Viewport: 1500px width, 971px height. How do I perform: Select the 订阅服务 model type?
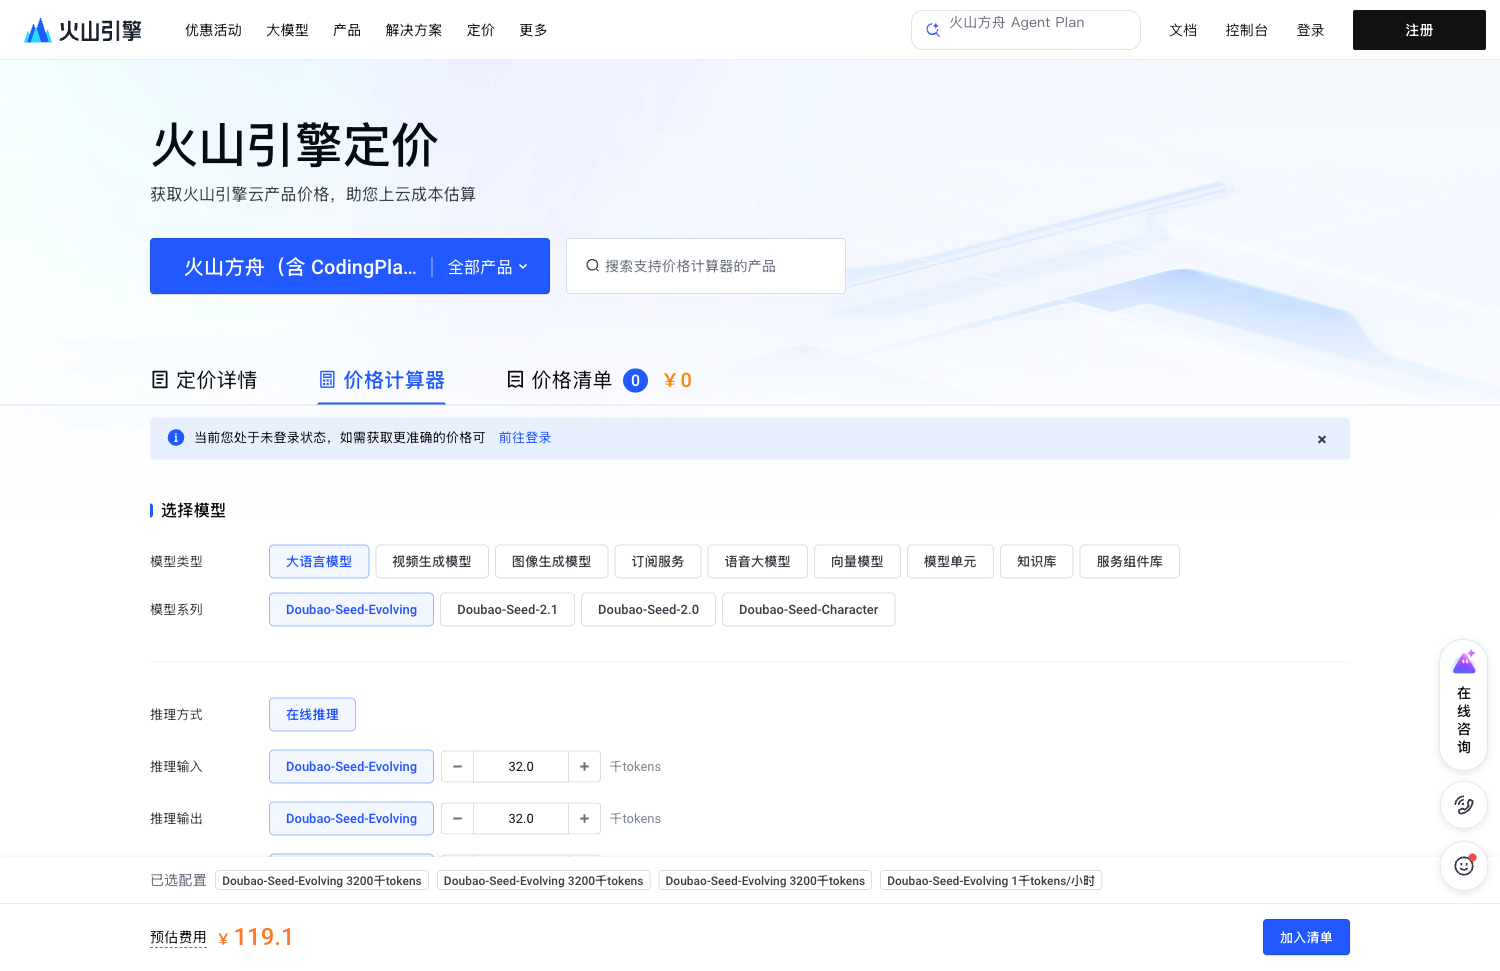[x=658, y=562]
